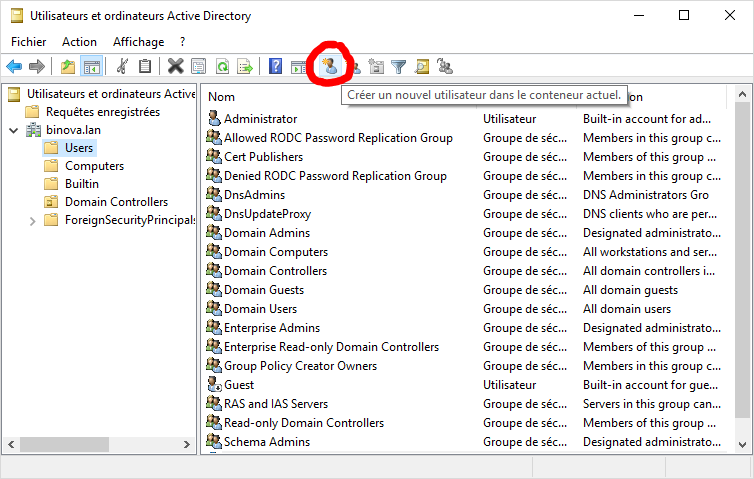Click the Delete X icon in toolbar
The height and width of the screenshot is (479, 754).
tap(175, 67)
